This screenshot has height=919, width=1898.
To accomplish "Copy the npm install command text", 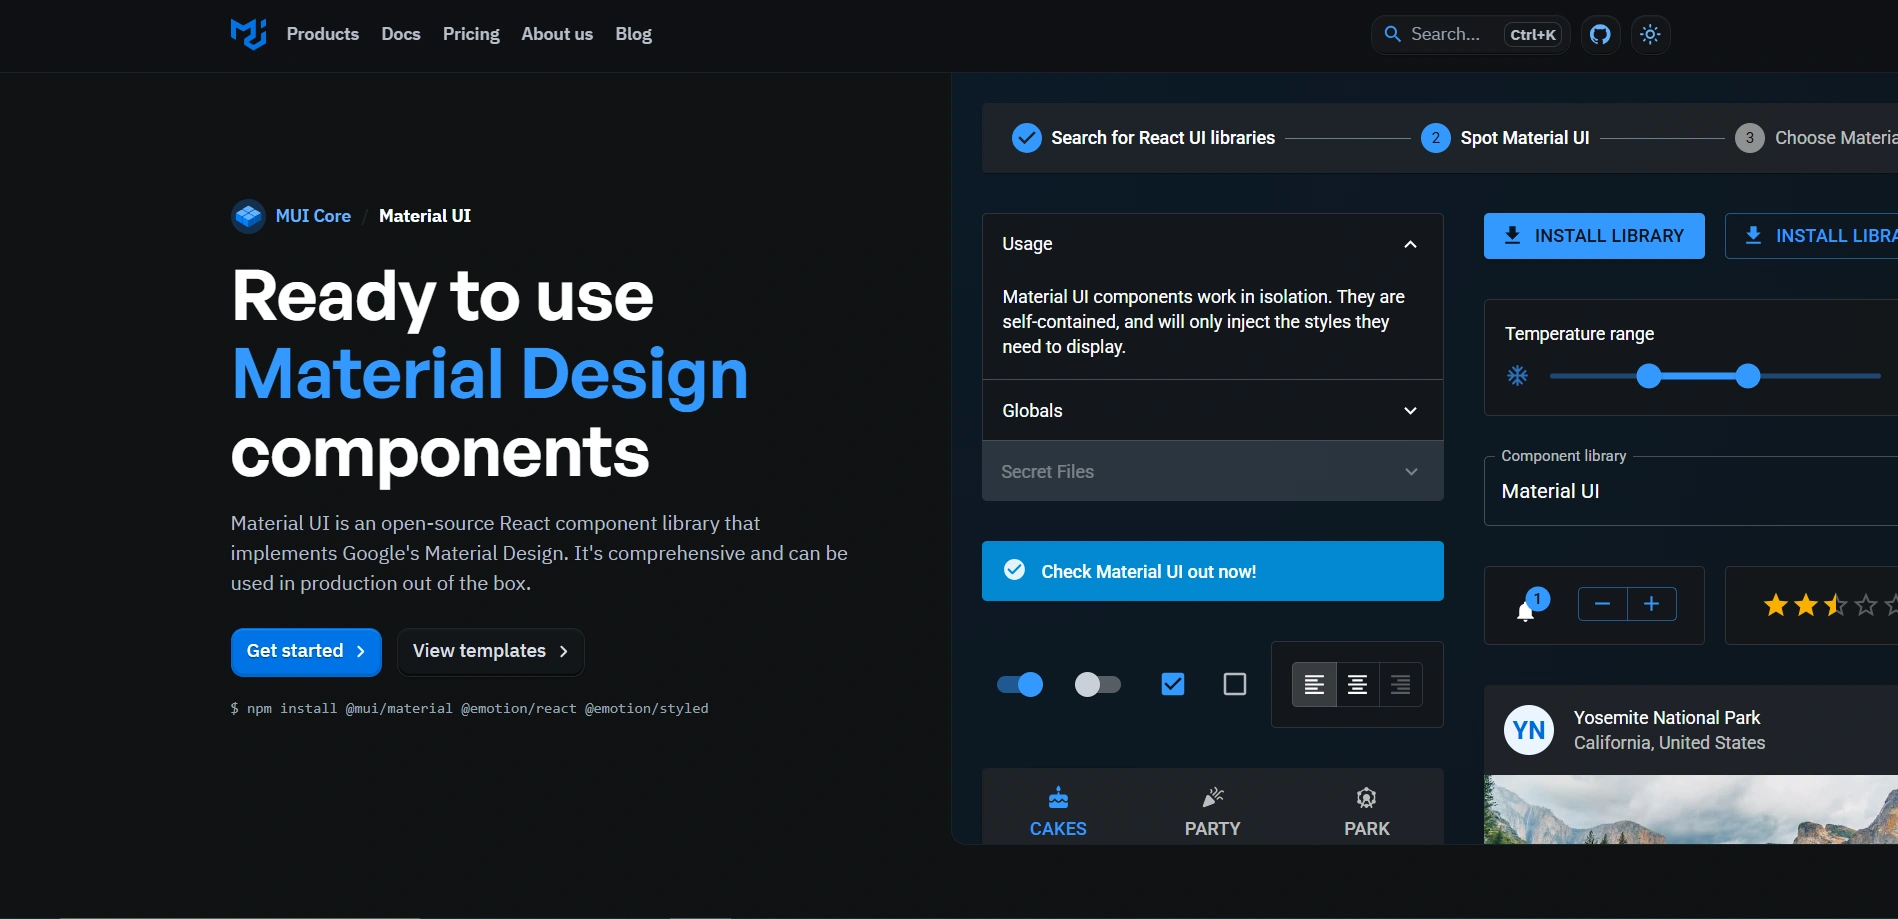I will click(470, 708).
